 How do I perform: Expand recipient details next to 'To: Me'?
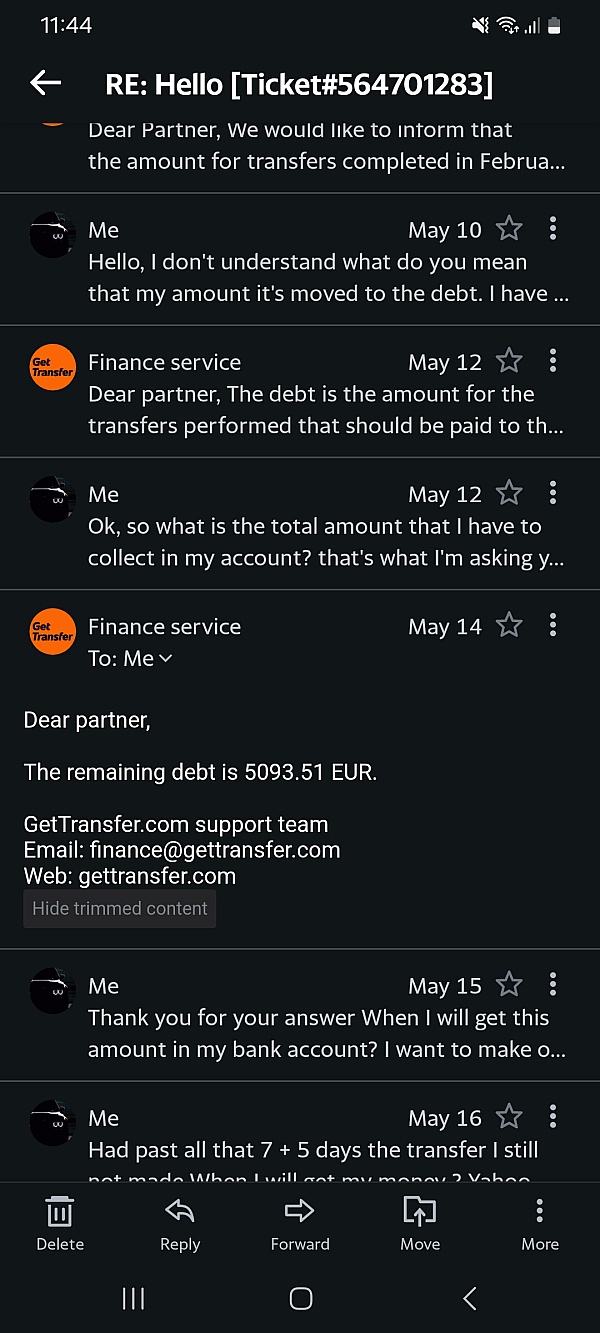pos(165,658)
